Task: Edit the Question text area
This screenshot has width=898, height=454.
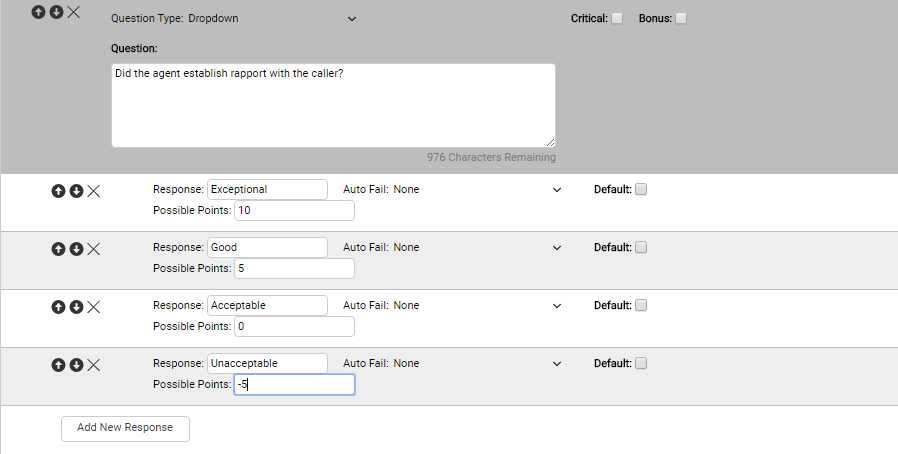Action: coord(333,105)
